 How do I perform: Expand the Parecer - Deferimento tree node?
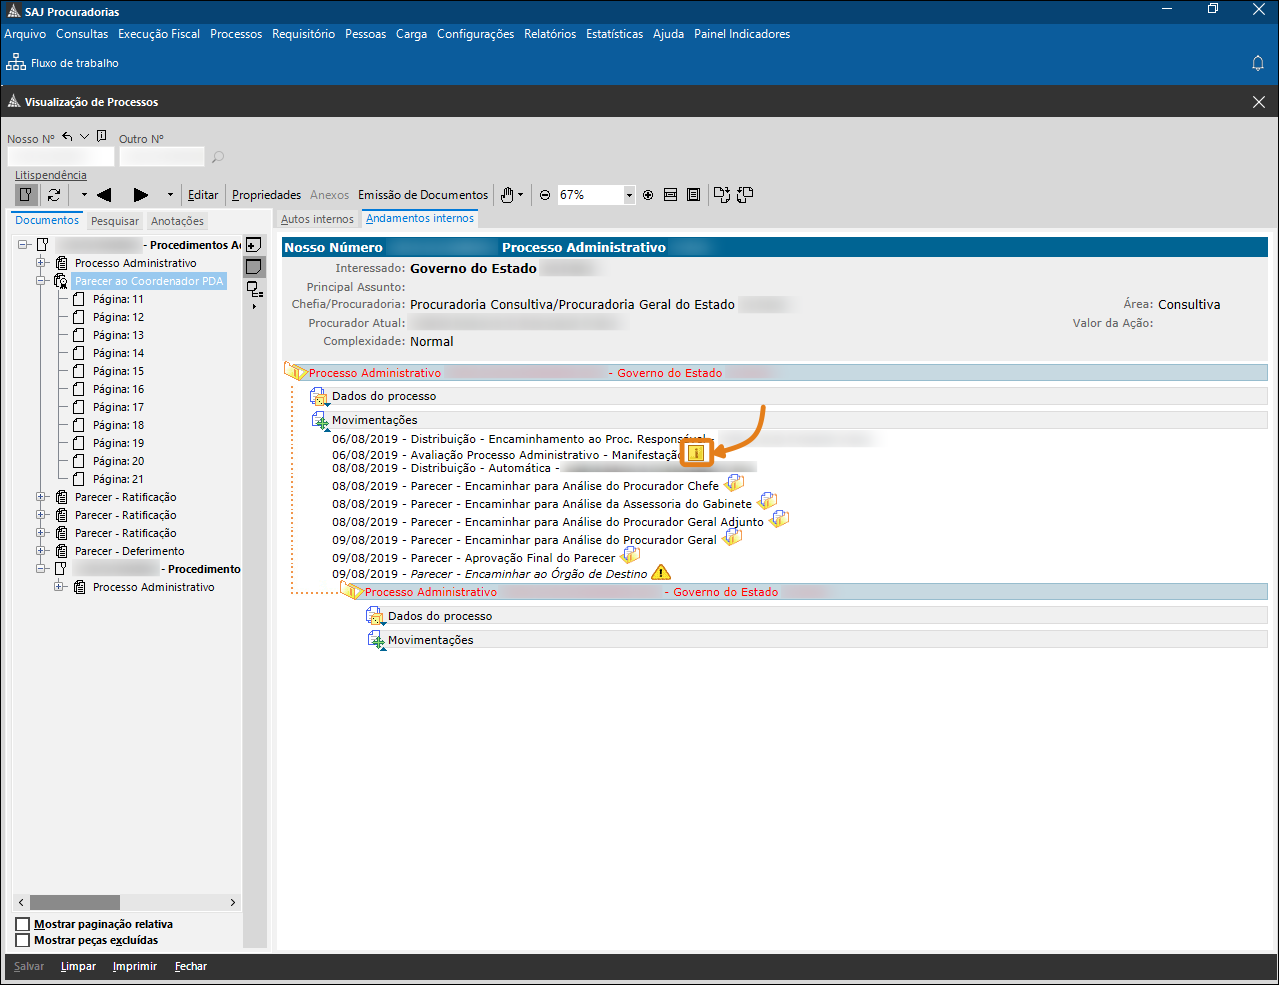(42, 551)
